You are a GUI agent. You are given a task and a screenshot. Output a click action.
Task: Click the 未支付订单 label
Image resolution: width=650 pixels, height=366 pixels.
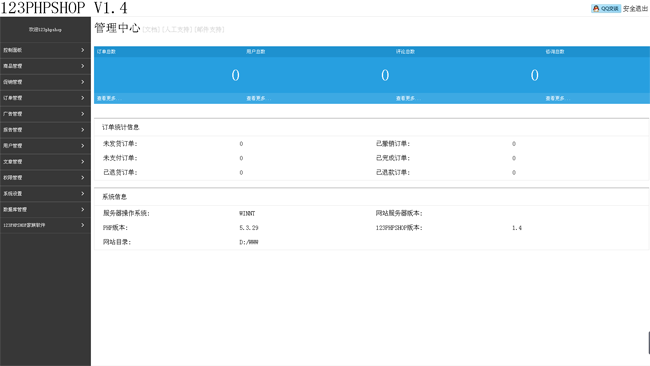[120, 158]
